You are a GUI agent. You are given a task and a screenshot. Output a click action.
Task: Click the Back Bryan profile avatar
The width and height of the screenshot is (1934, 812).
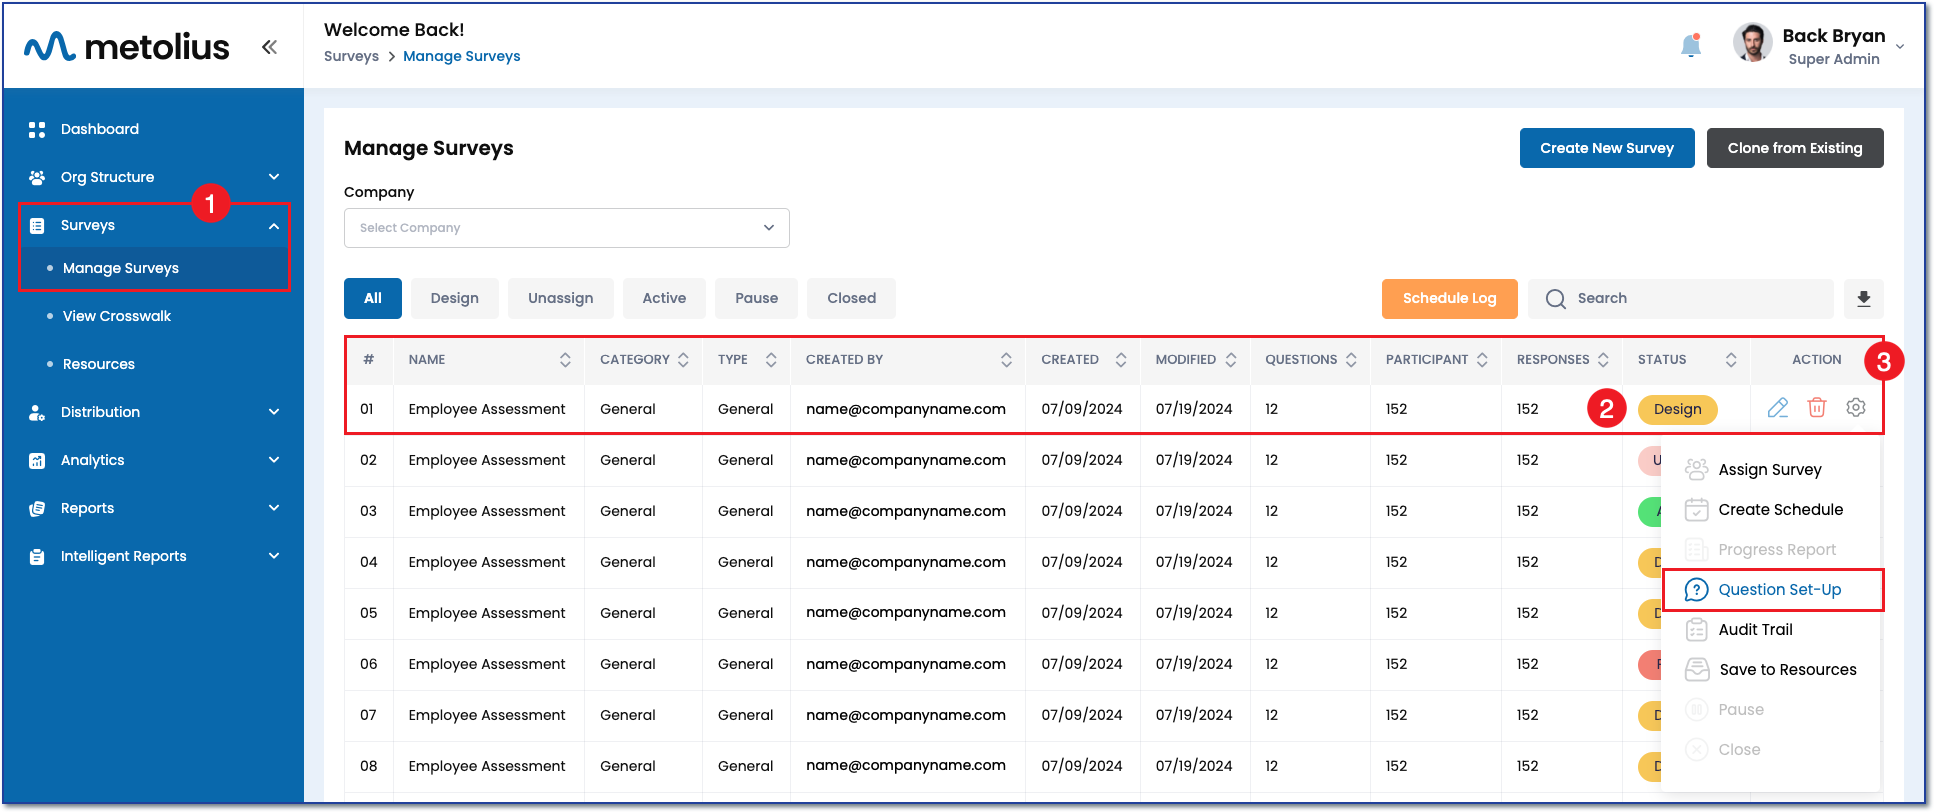click(1752, 44)
